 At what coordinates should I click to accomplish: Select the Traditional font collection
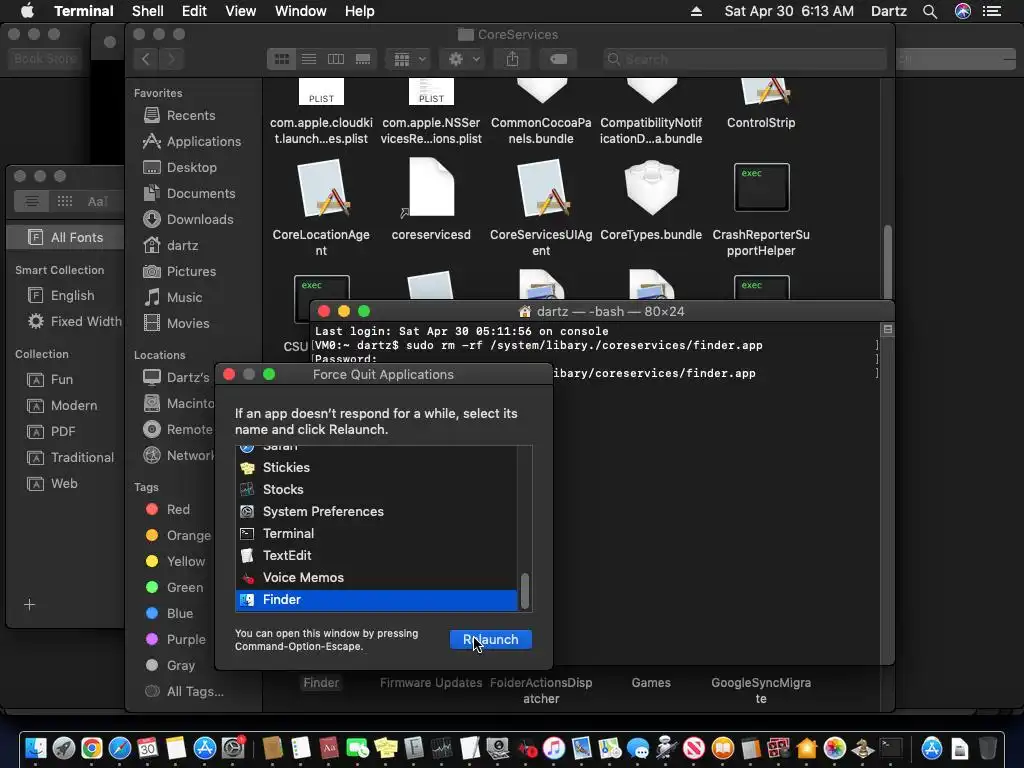71,458
